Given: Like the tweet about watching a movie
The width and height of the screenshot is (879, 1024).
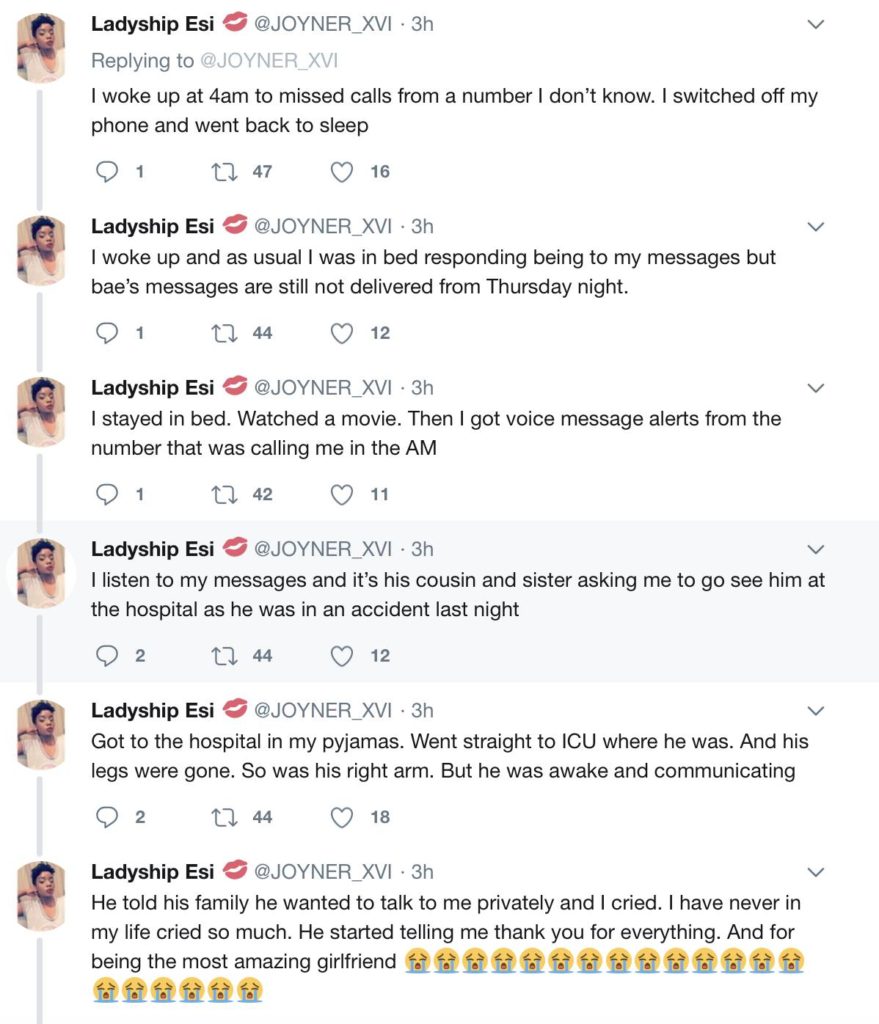Looking at the screenshot, I should [x=342, y=494].
